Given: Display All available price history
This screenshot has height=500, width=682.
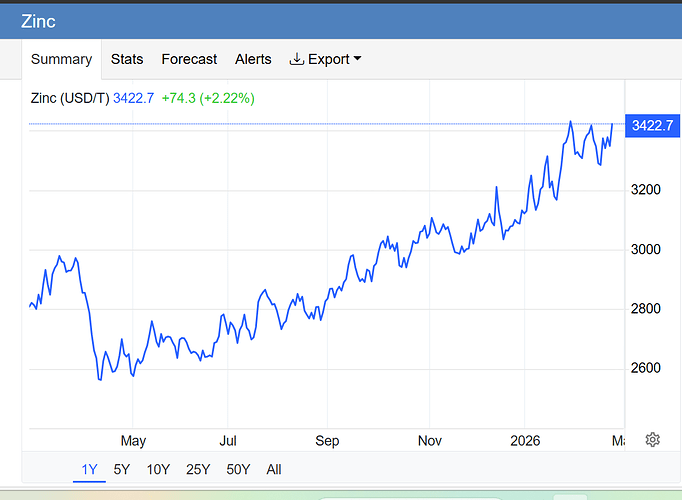Looking at the screenshot, I should click(x=274, y=469).
